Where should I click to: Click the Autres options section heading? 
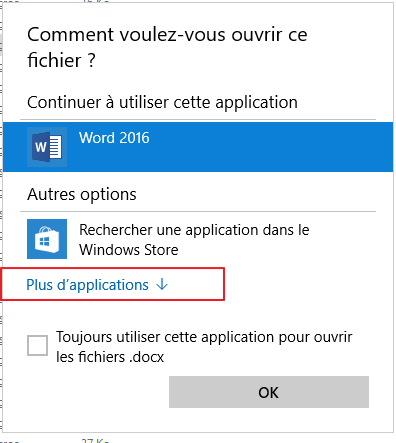pyautogui.click(x=82, y=194)
